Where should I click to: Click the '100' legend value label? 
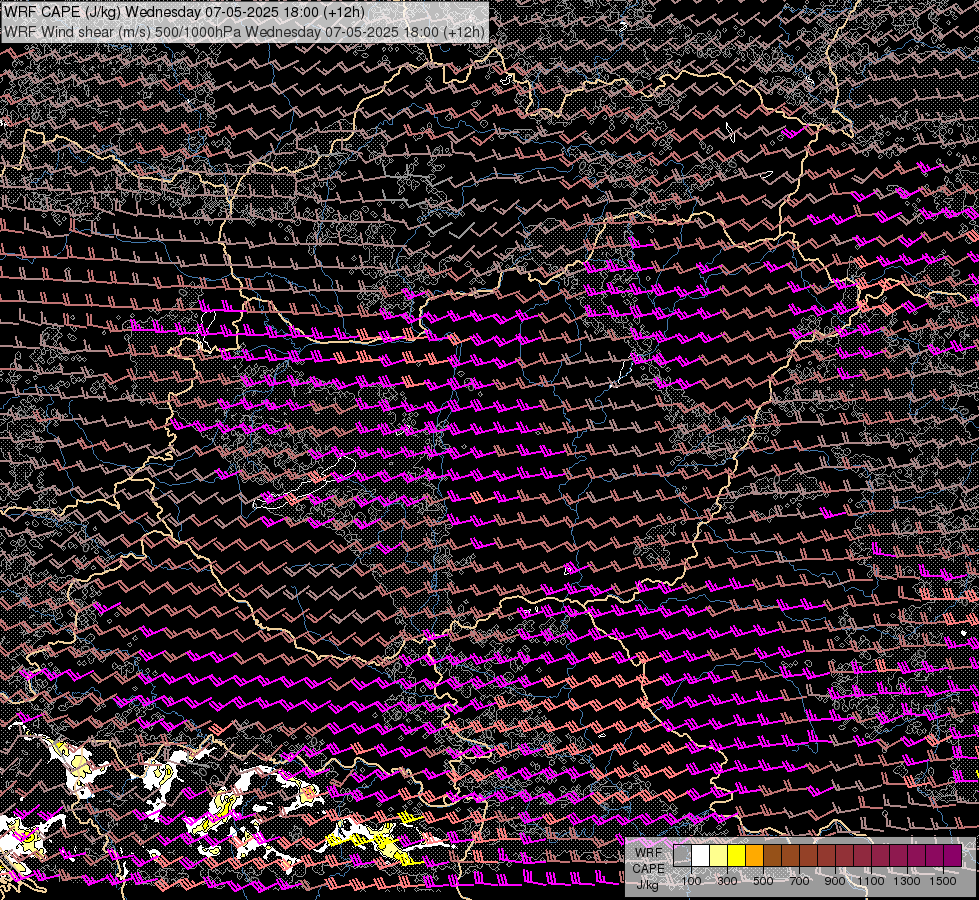692,881
